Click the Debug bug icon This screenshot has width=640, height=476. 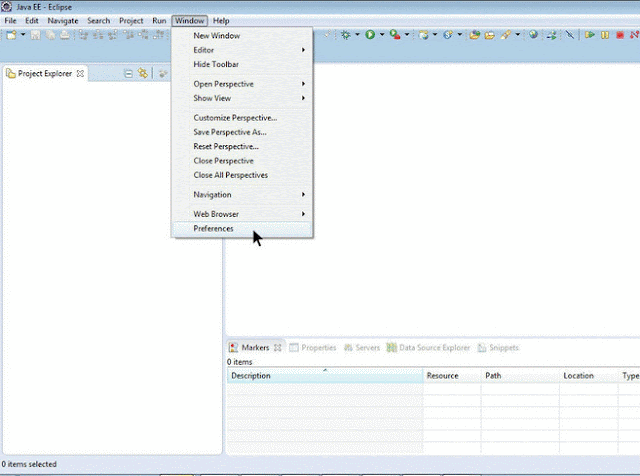click(346, 35)
